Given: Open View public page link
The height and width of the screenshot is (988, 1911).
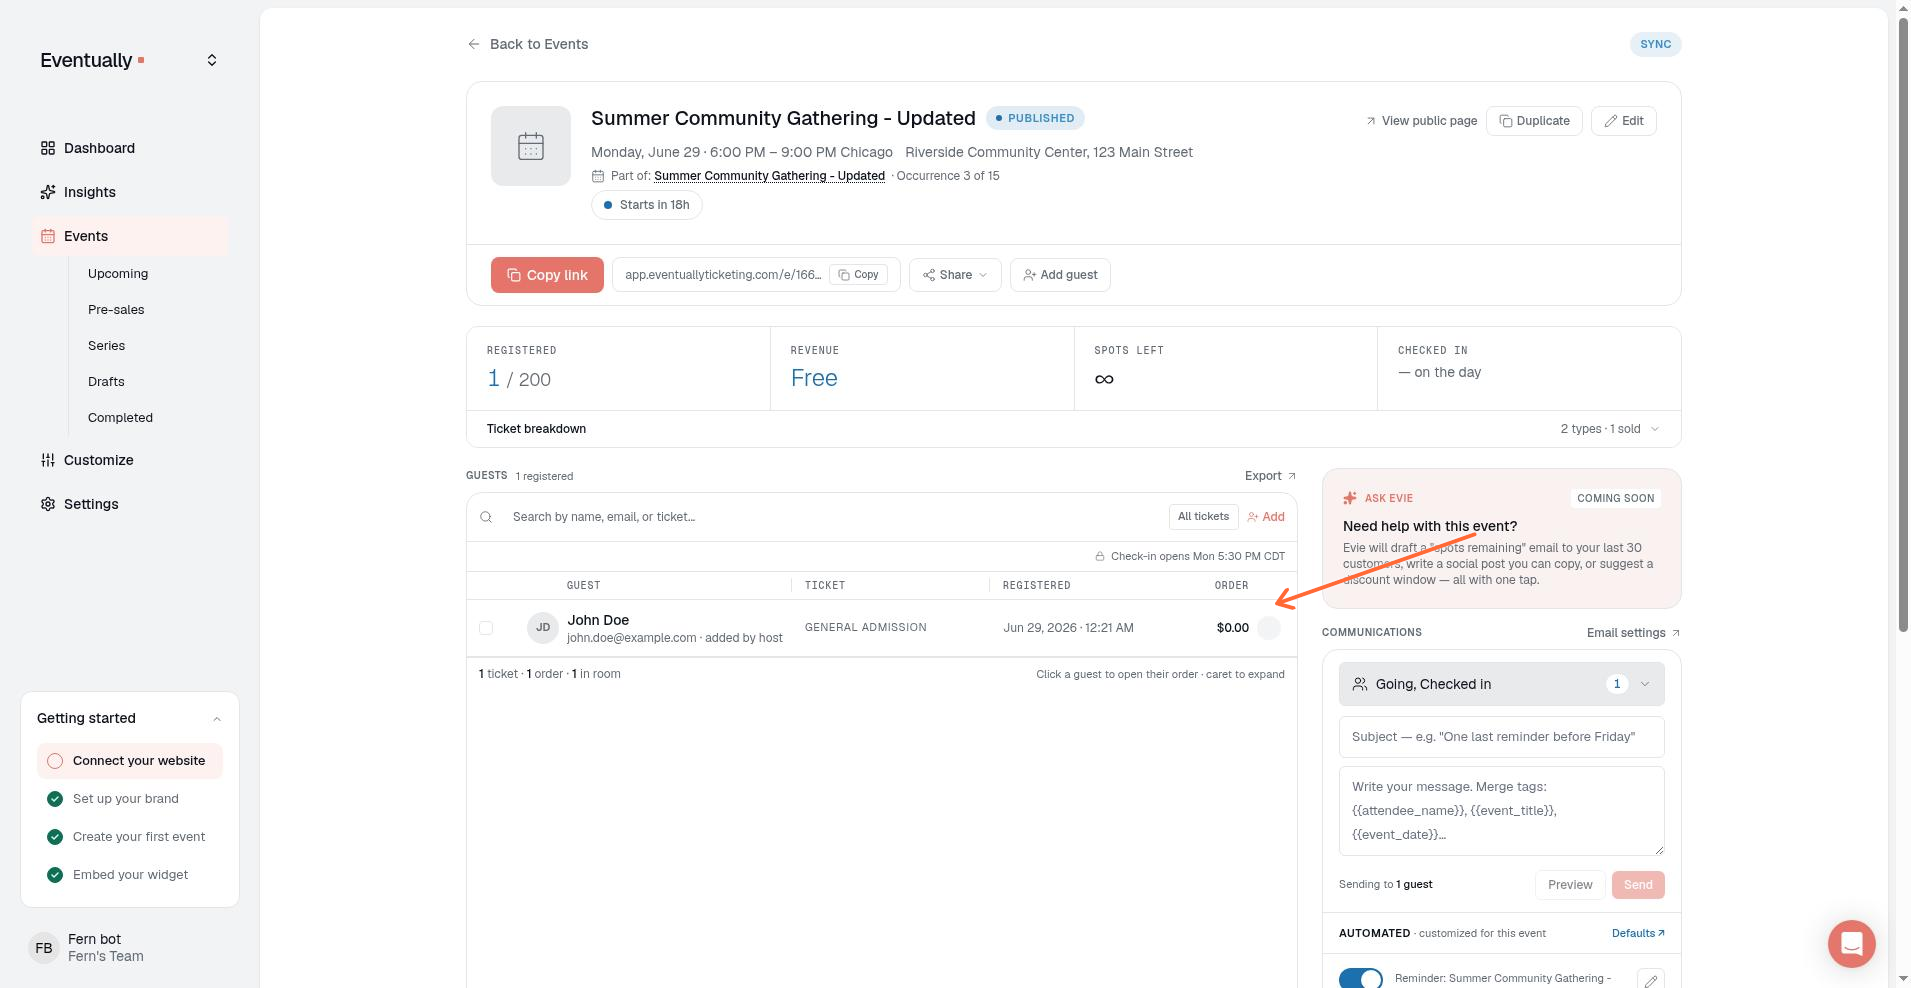Looking at the screenshot, I should (x=1421, y=121).
